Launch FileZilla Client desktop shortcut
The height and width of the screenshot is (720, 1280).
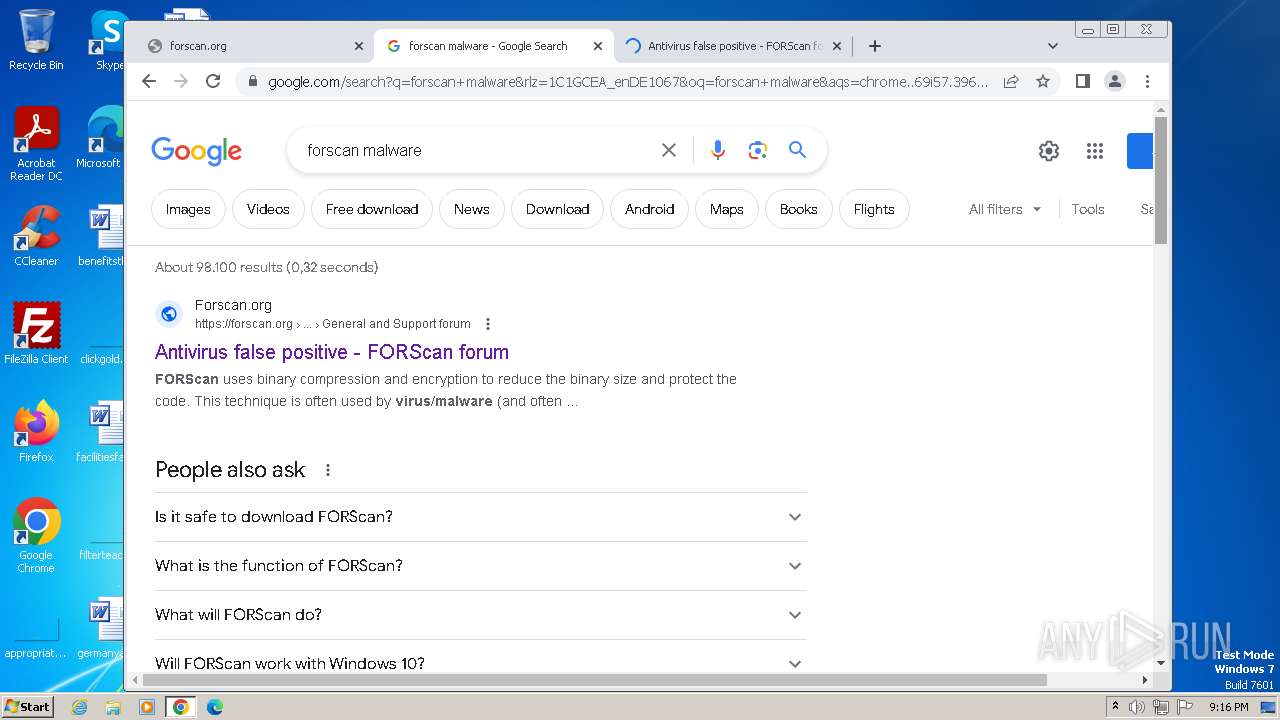36,334
